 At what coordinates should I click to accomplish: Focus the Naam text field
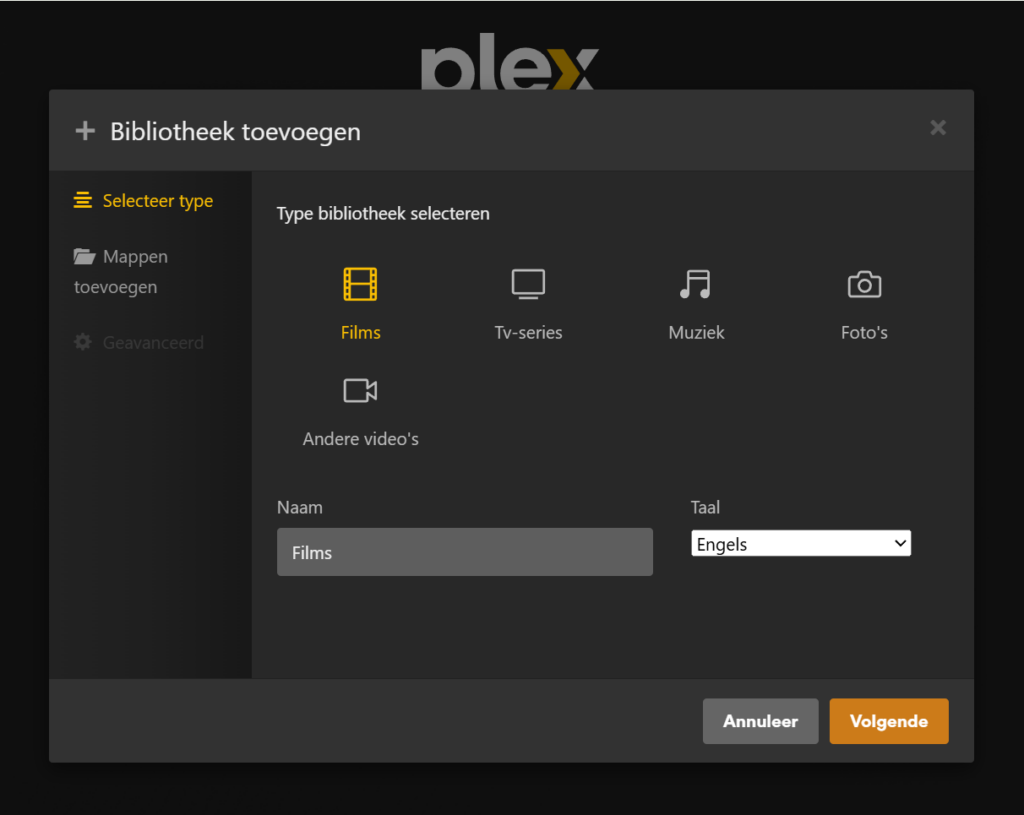tap(464, 552)
